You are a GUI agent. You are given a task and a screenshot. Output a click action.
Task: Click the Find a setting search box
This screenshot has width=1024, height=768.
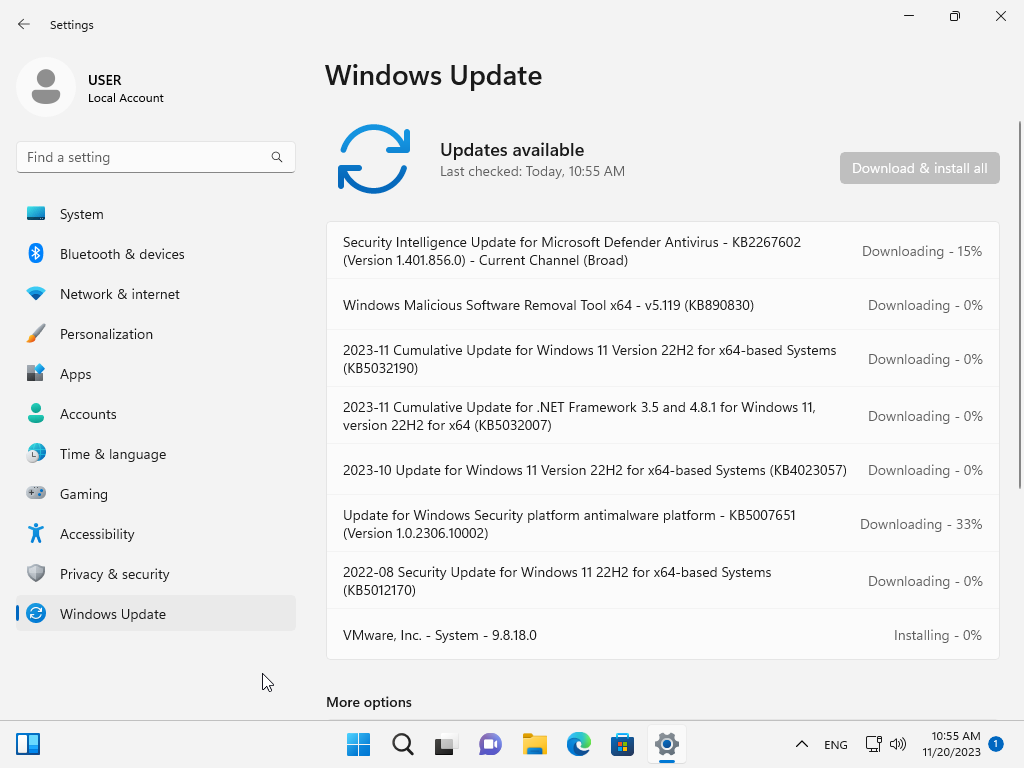click(x=155, y=157)
